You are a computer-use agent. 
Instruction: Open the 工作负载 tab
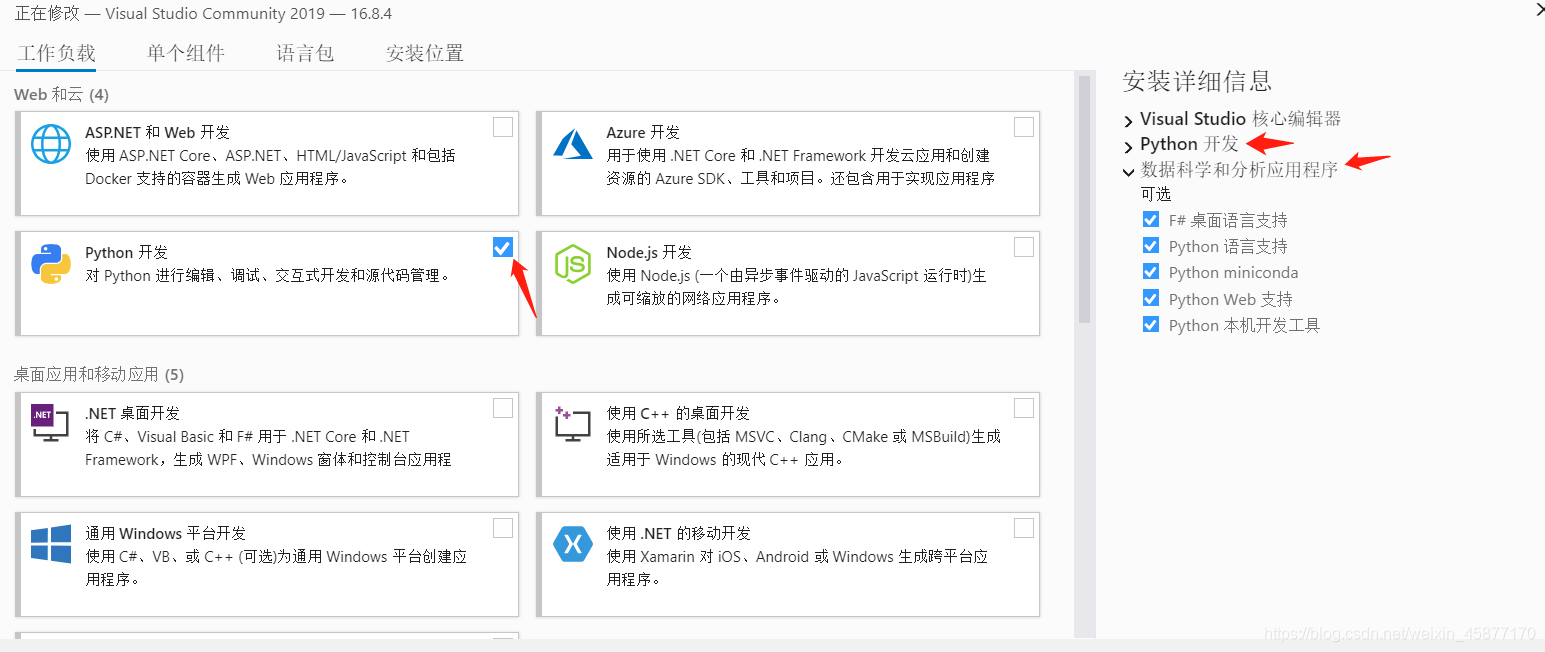point(56,53)
